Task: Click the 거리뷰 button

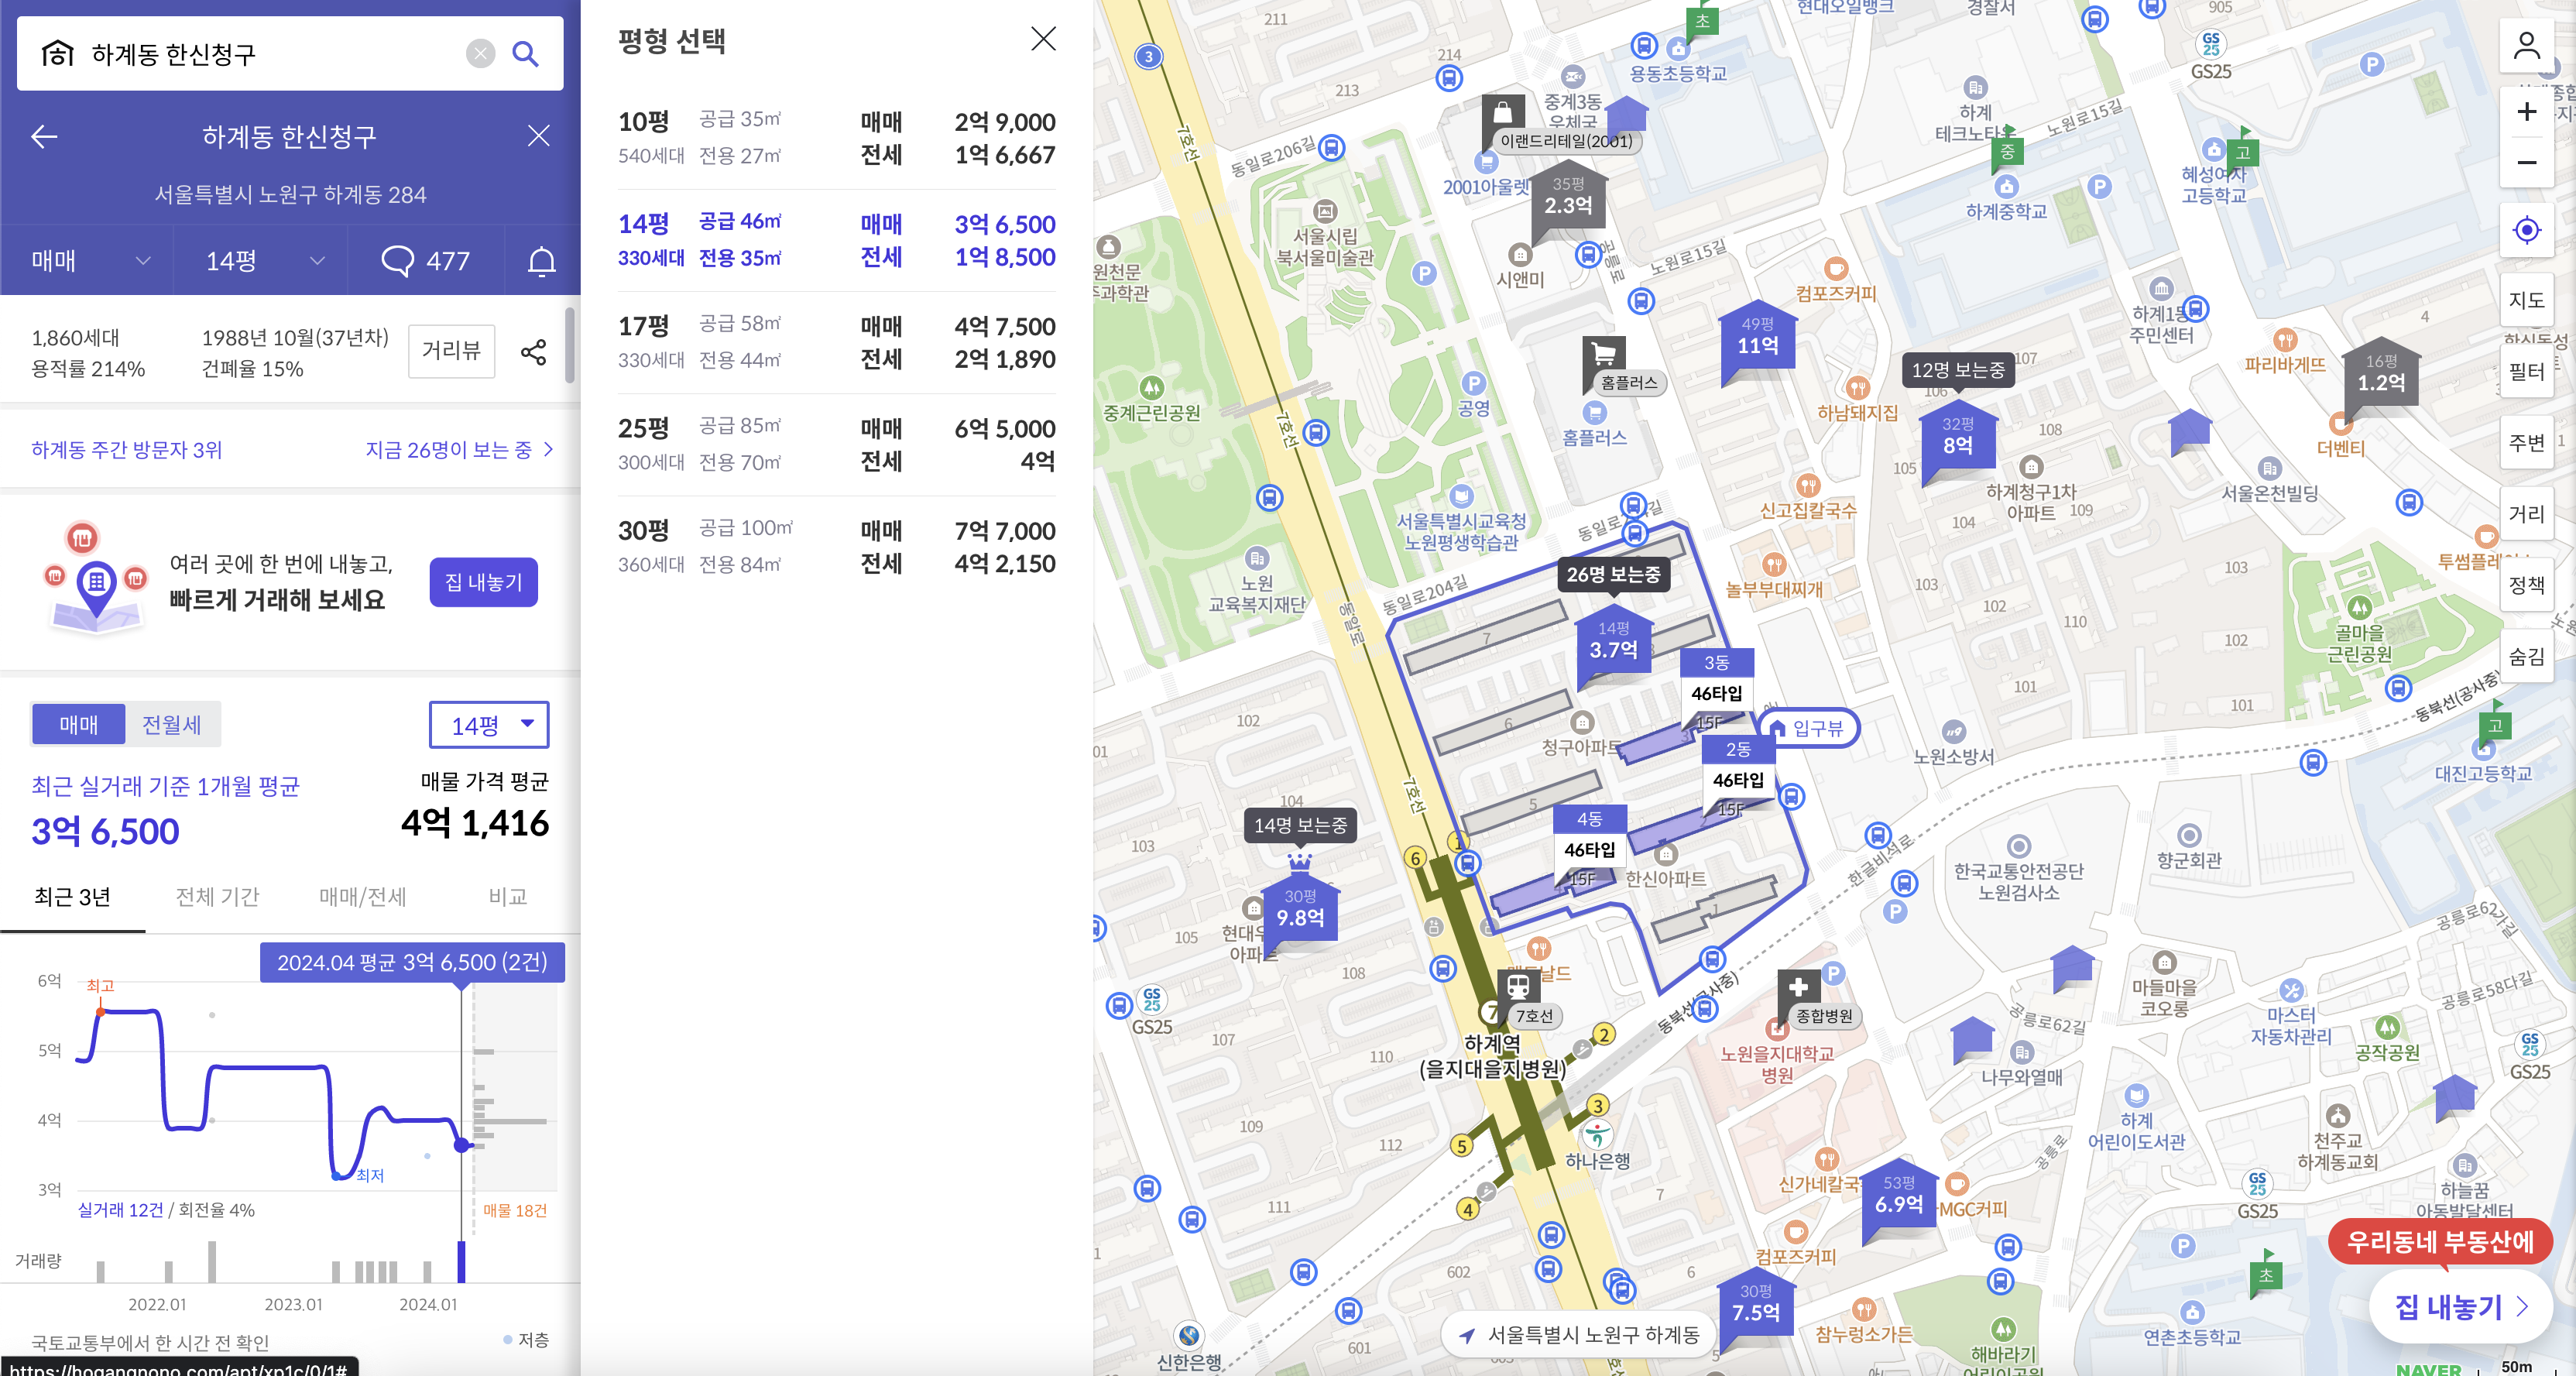Action: click(451, 351)
